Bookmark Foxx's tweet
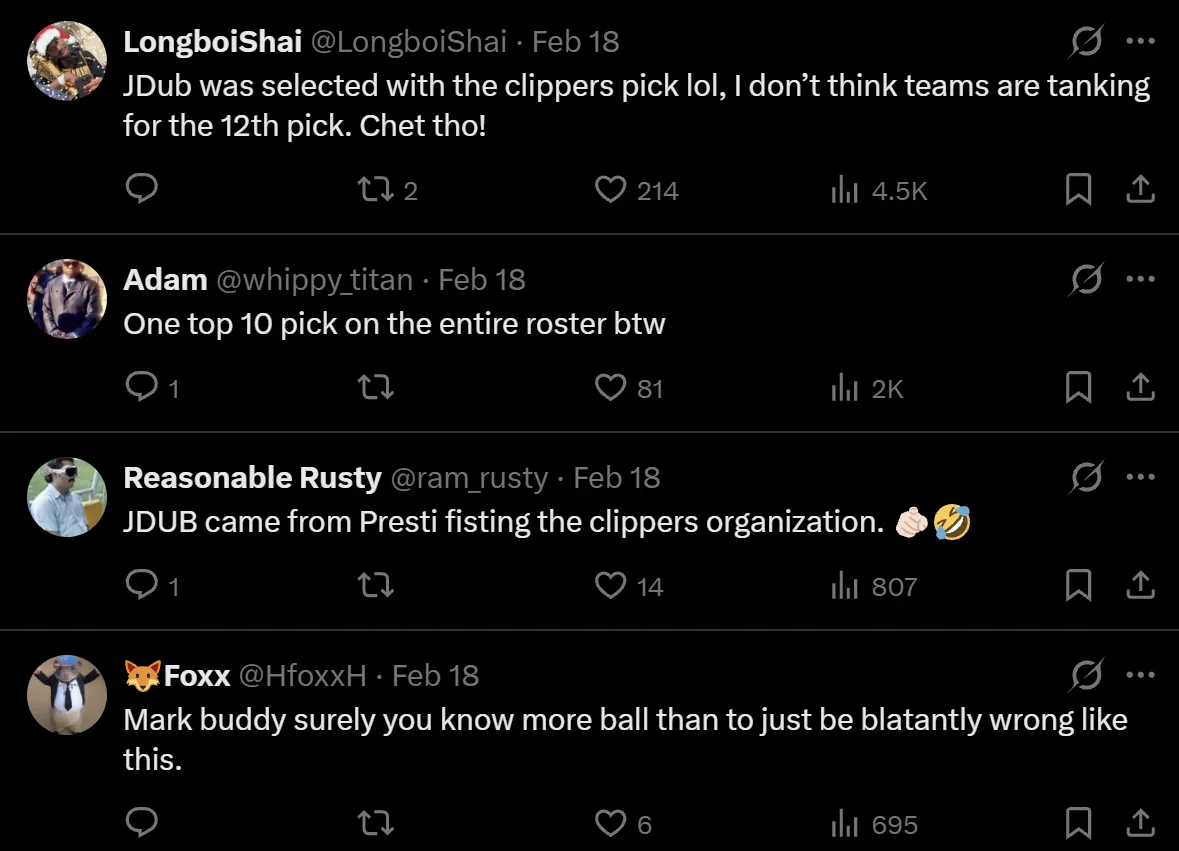This screenshot has width=1179, height=851. (x=1078, y=823)
